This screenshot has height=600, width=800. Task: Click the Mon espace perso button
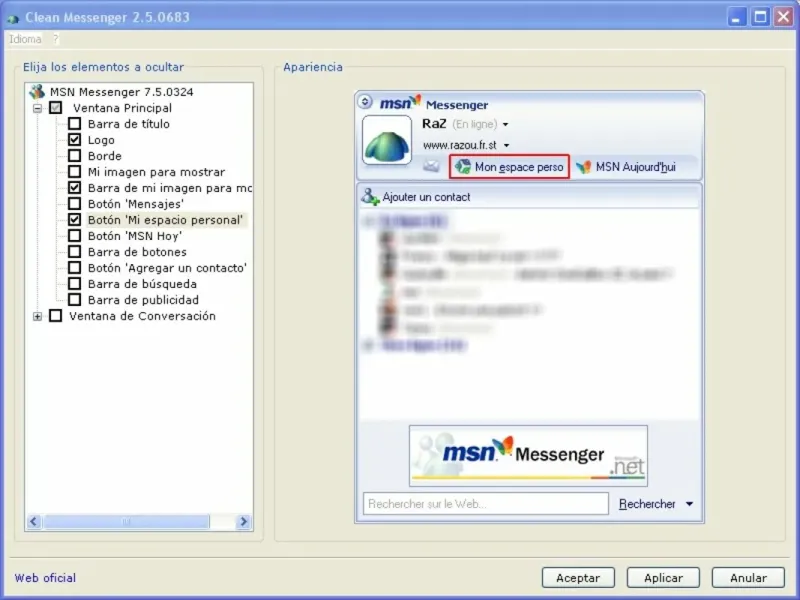click(x=509, y=166)
